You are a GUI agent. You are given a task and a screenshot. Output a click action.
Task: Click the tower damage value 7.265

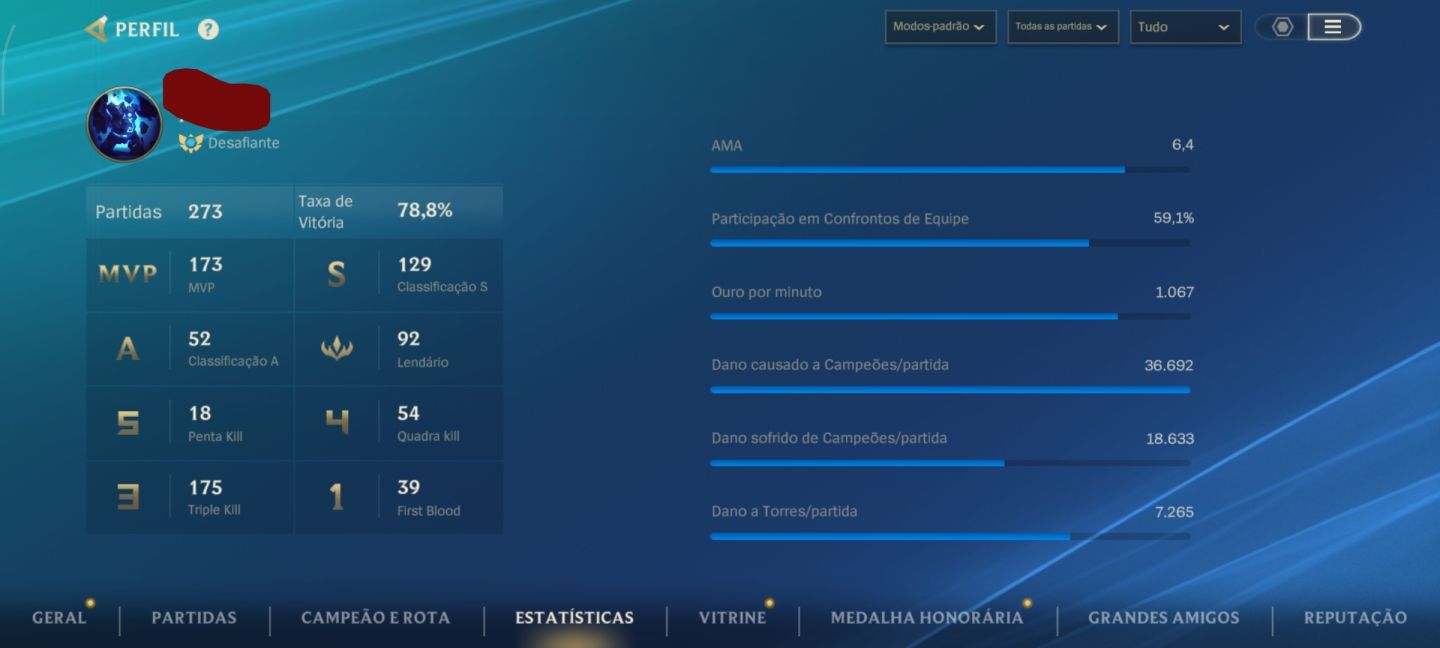coord(1174,512)
